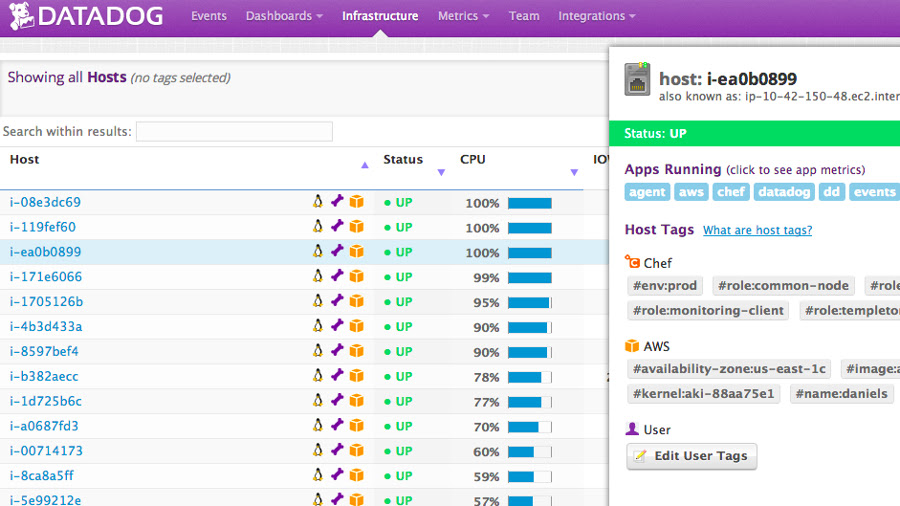Click Linux penguin icon for i-ea0b0899
The image size is (900, 506).
coord(317,251)
